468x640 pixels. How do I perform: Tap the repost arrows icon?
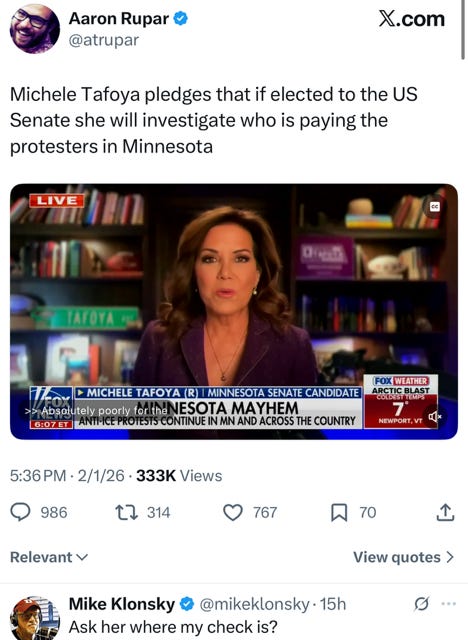(126, 512)
